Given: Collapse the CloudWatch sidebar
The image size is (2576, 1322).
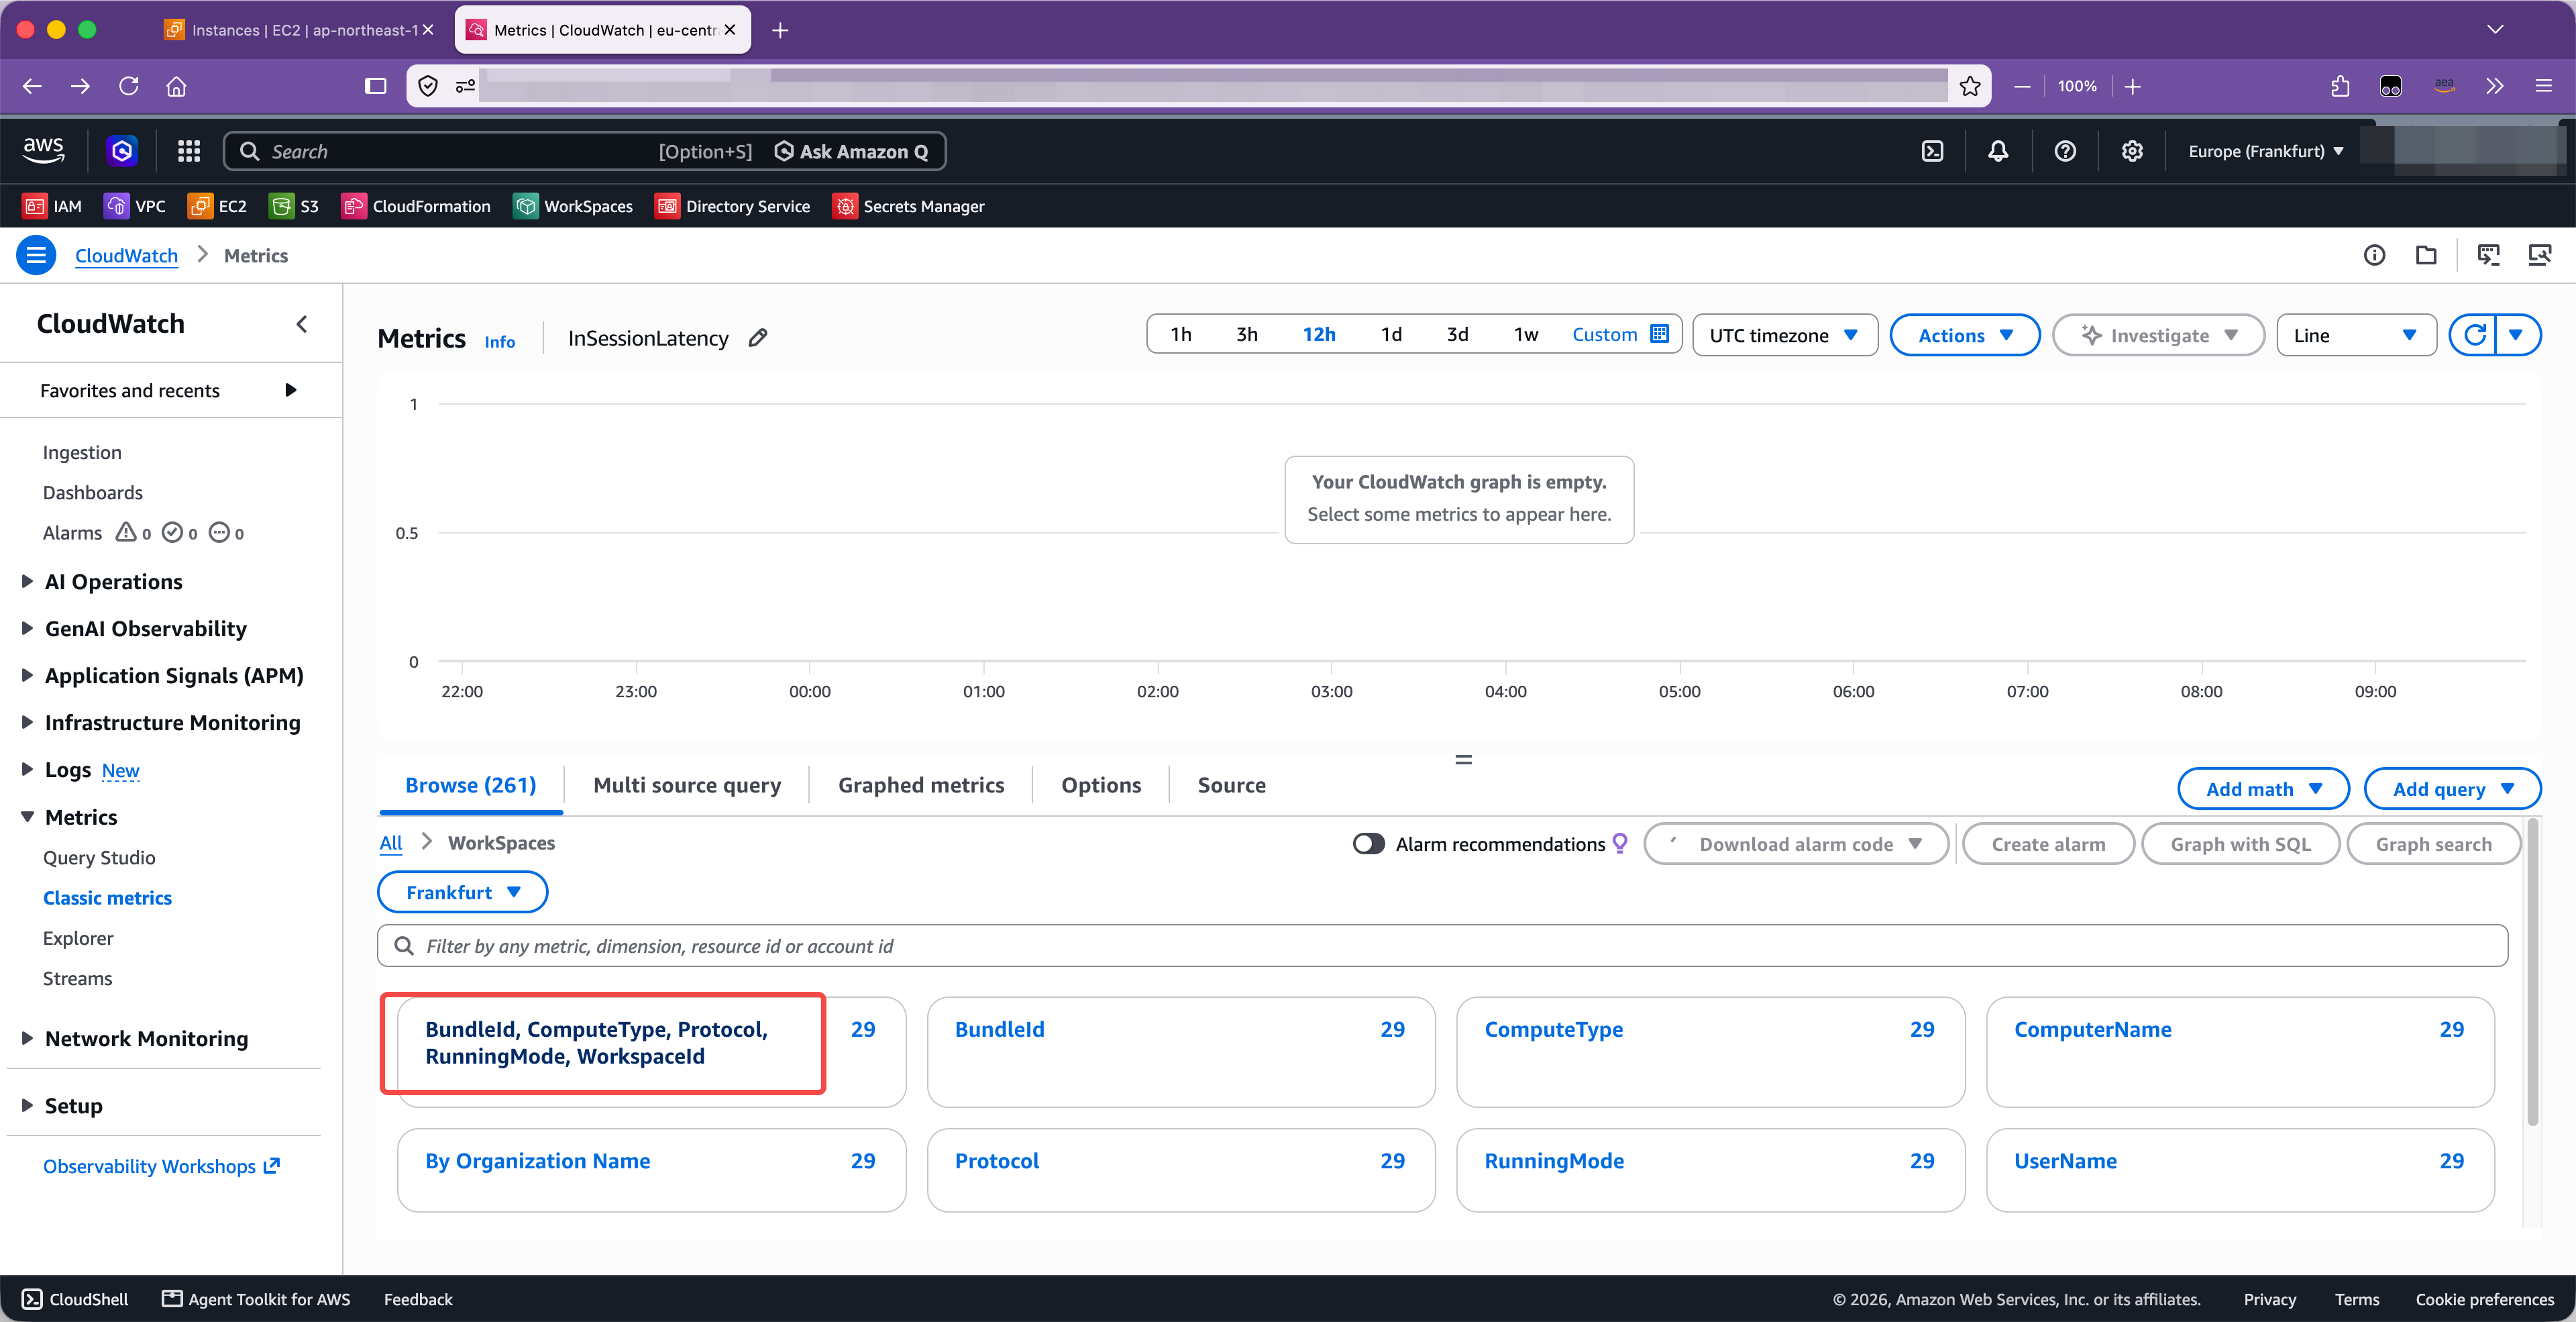Looking at the screenshot, I should point(302,324).
